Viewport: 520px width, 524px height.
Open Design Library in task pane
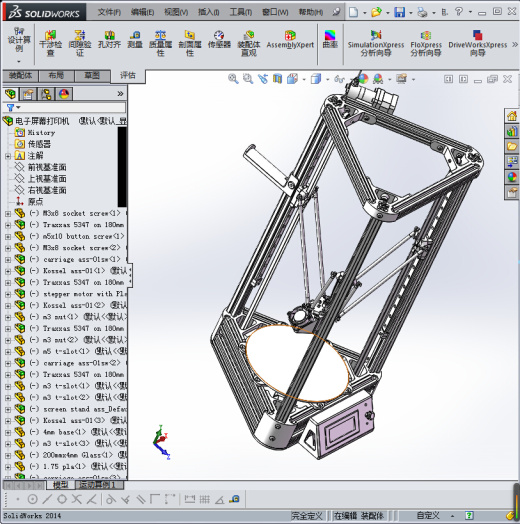click(512, 131)
